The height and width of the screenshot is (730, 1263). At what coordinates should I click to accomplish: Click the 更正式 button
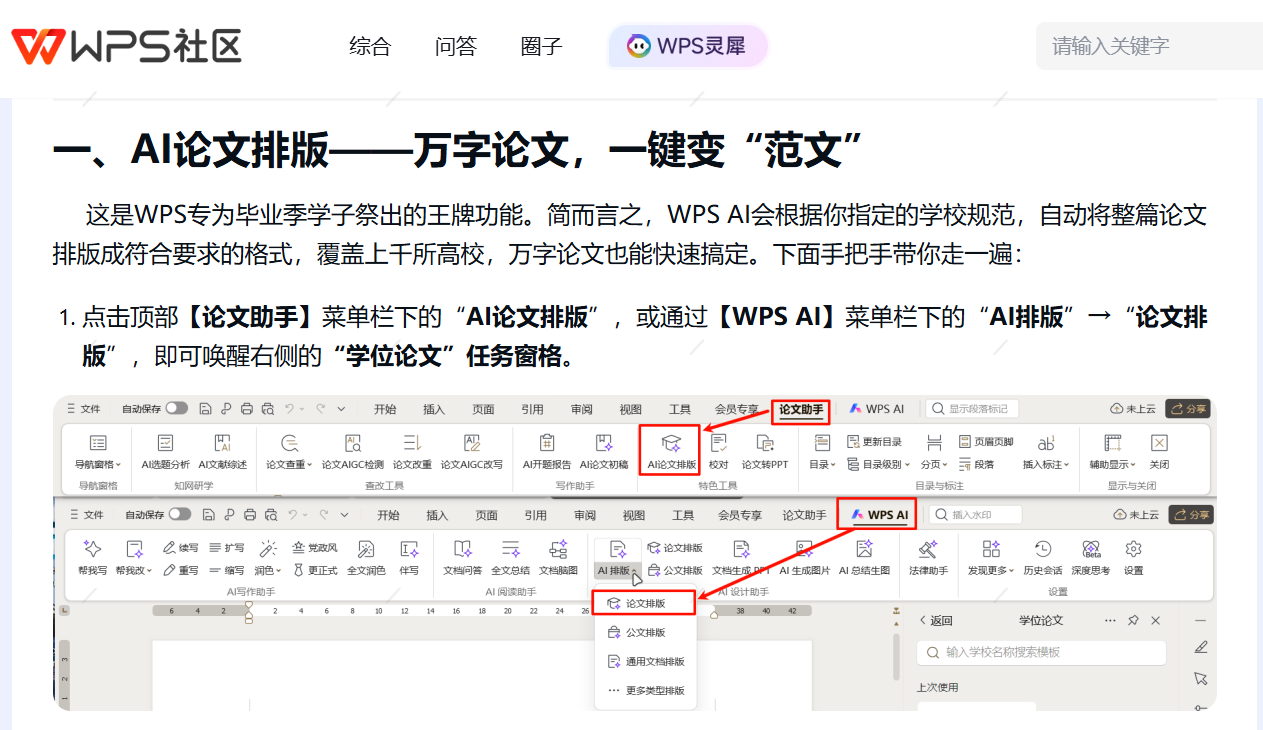[x=315, y=570]
